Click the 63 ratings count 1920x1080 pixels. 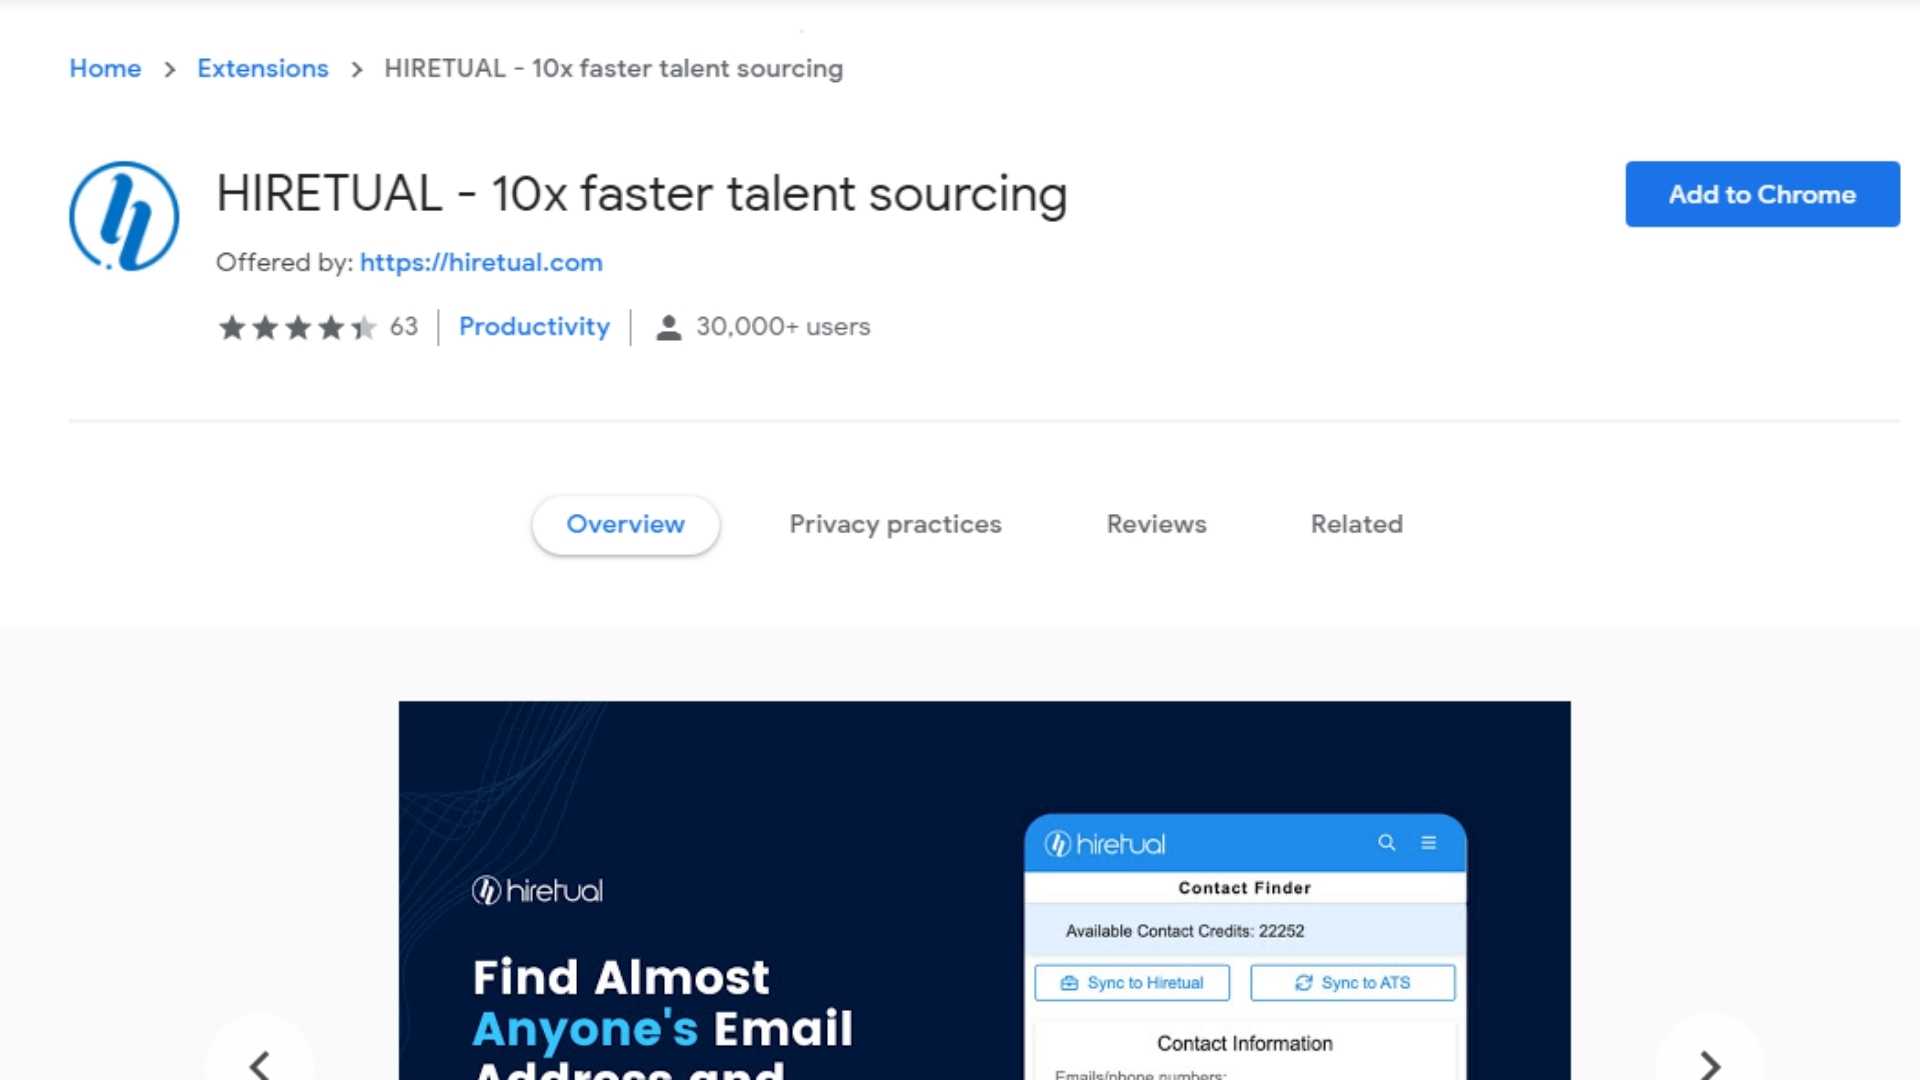click(404, 327)
